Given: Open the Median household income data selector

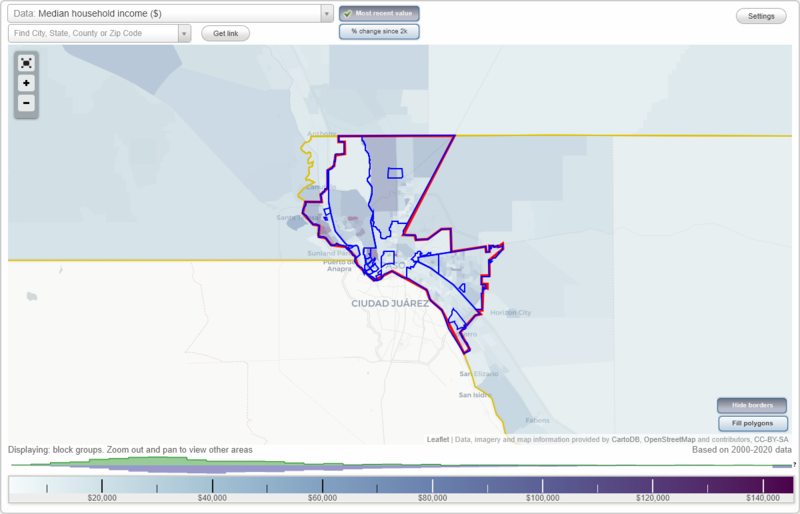Looking at the screenshot, I should 165,14.
